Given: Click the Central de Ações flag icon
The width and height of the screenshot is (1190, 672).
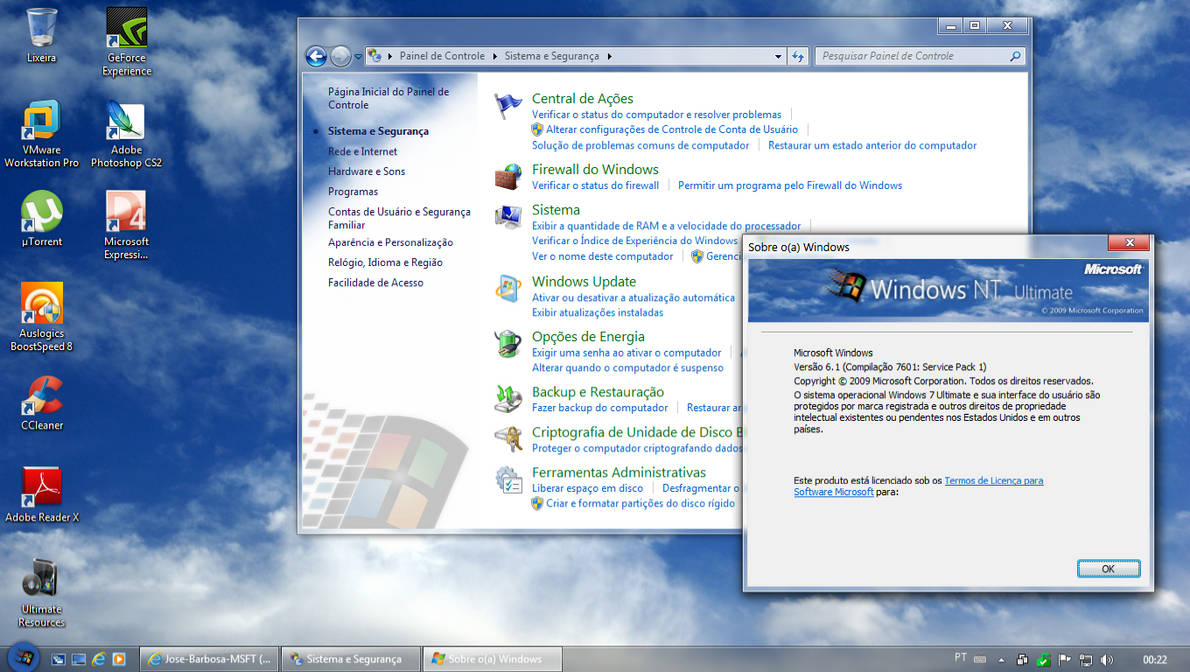Looking at the screenshot, I should coord(508,104).
